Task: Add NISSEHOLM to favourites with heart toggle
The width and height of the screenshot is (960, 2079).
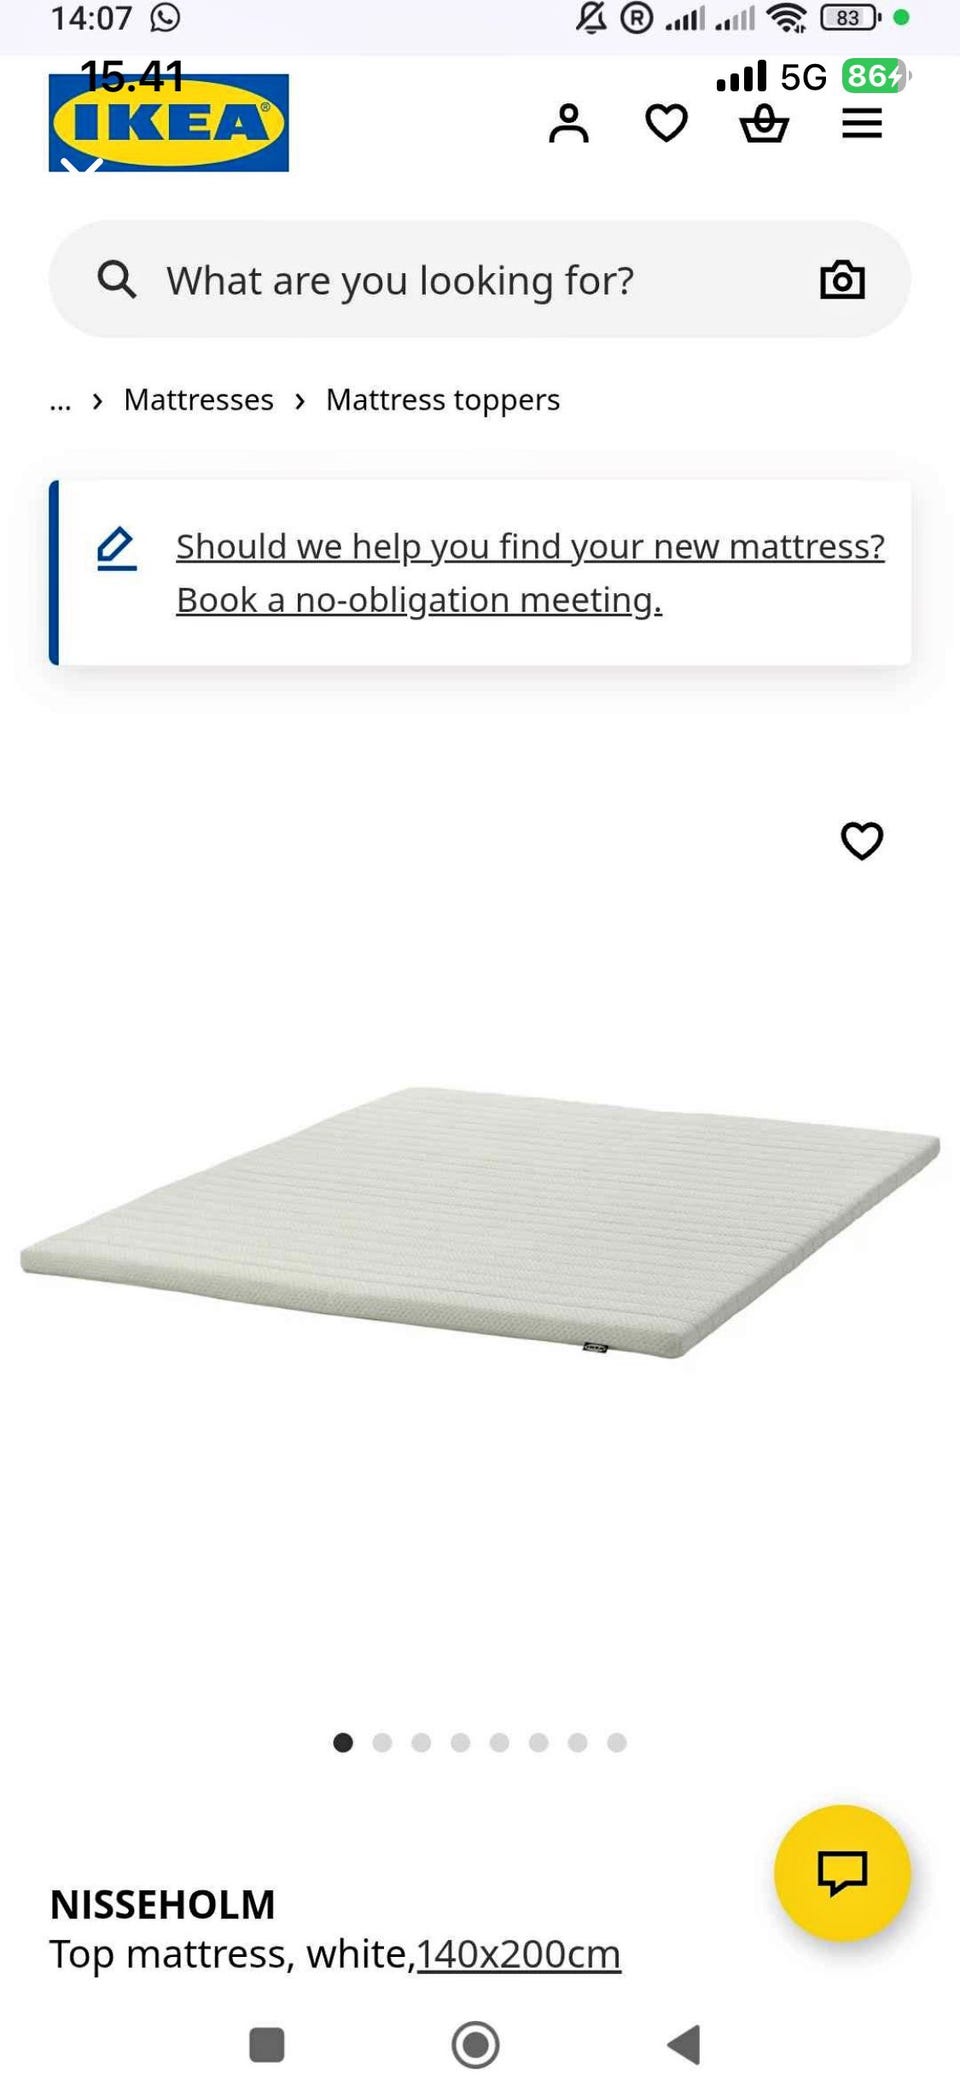Action: click(862, 841)
